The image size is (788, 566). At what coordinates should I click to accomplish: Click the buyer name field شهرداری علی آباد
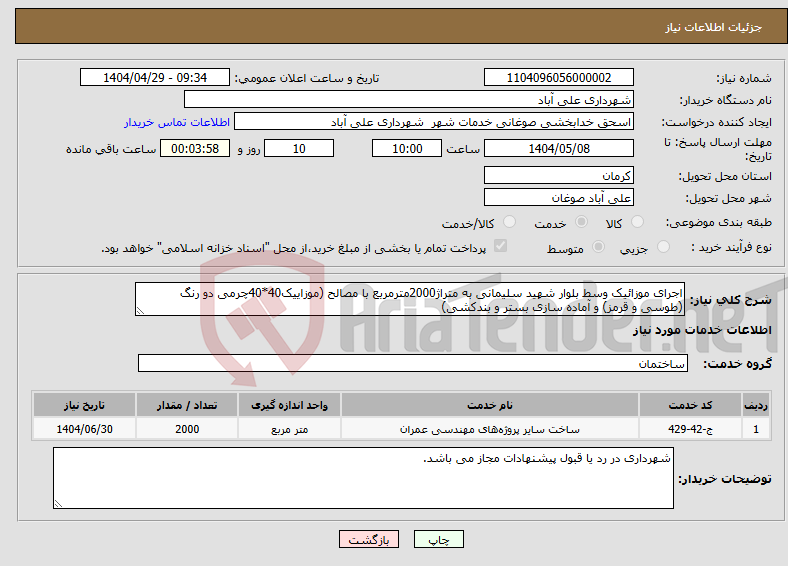(x=409, y=100)
